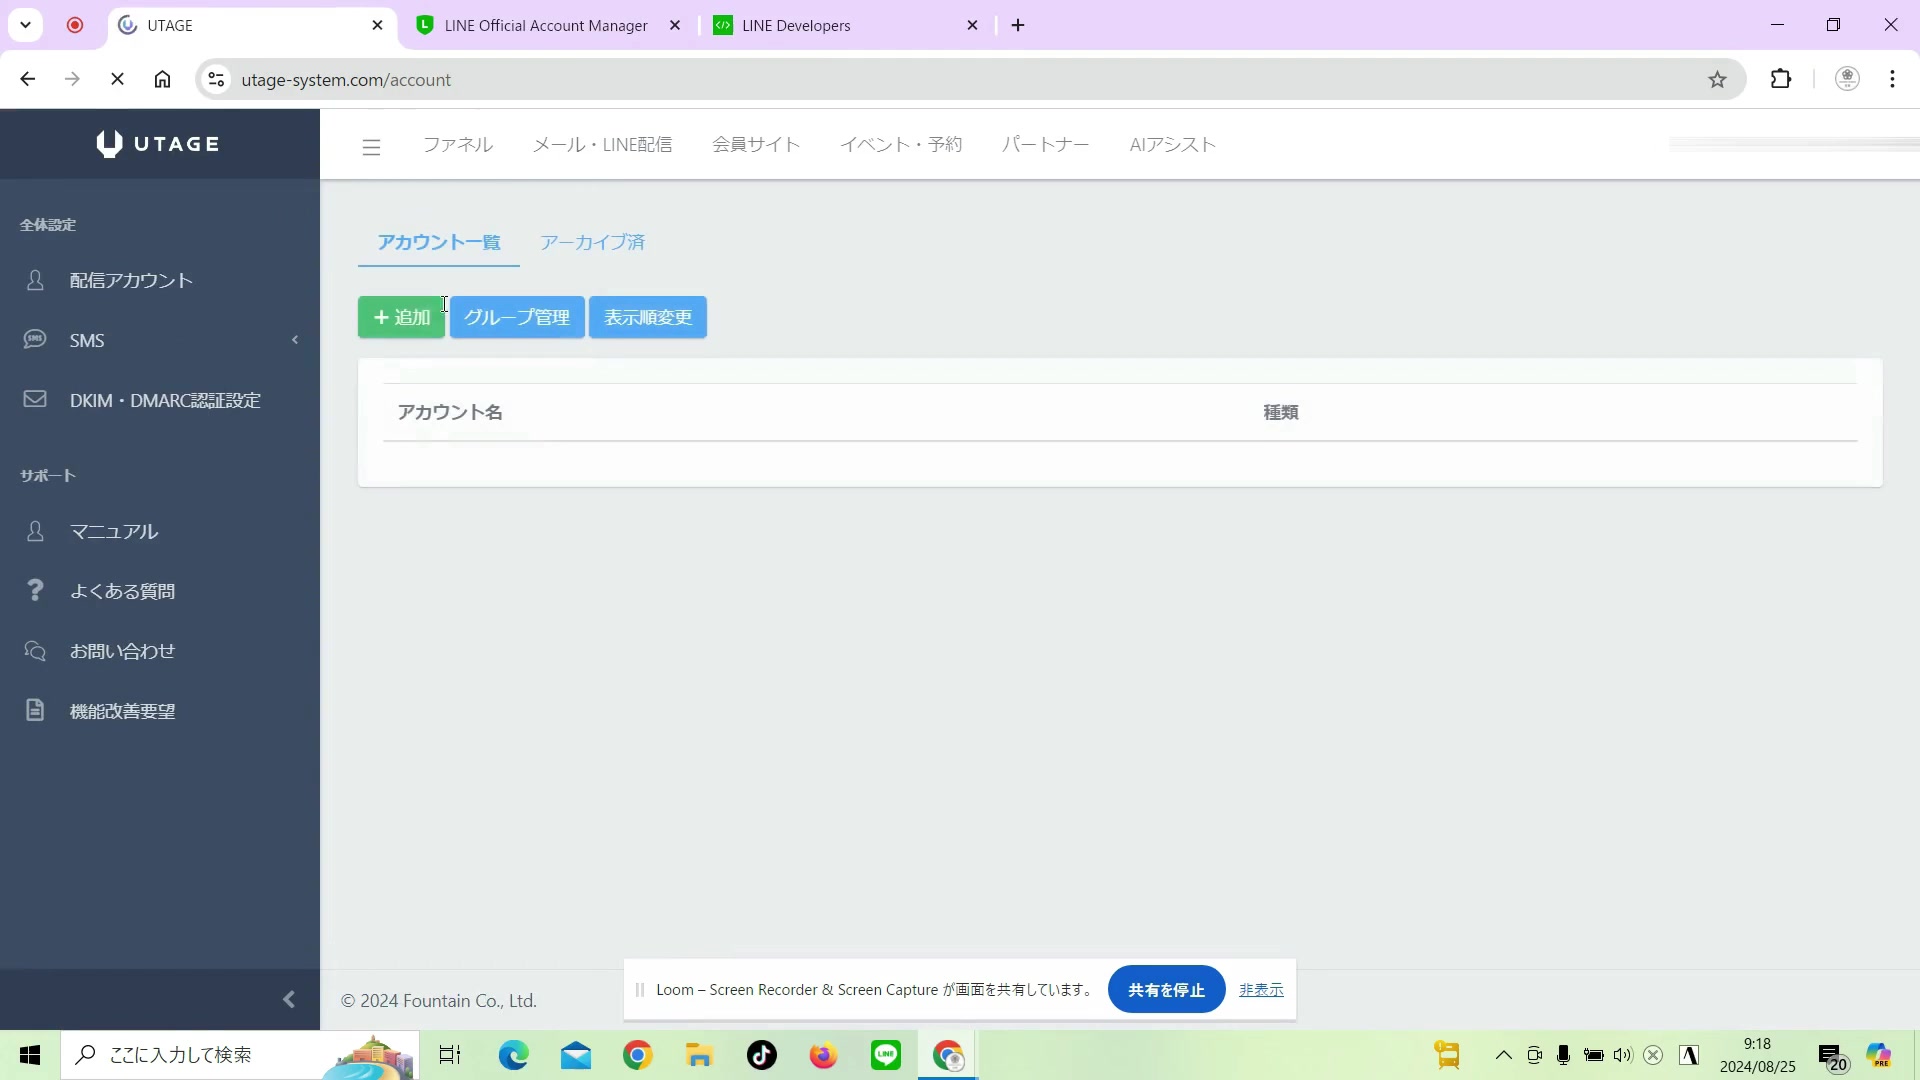Open the browser tab search dropdown

pos(26,24)
